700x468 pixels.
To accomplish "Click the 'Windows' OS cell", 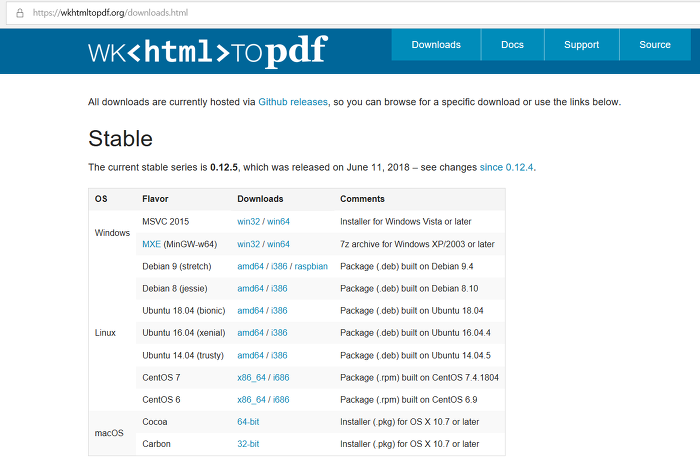I will click(112, 233).
